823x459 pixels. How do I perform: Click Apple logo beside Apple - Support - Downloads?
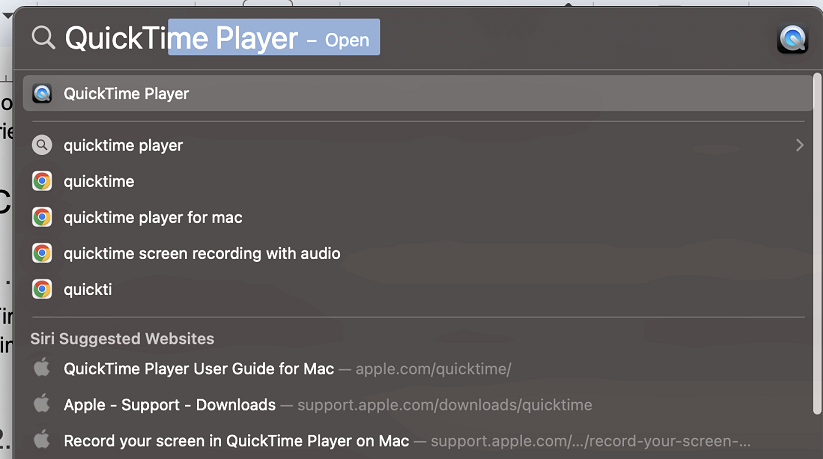(42, 404)
